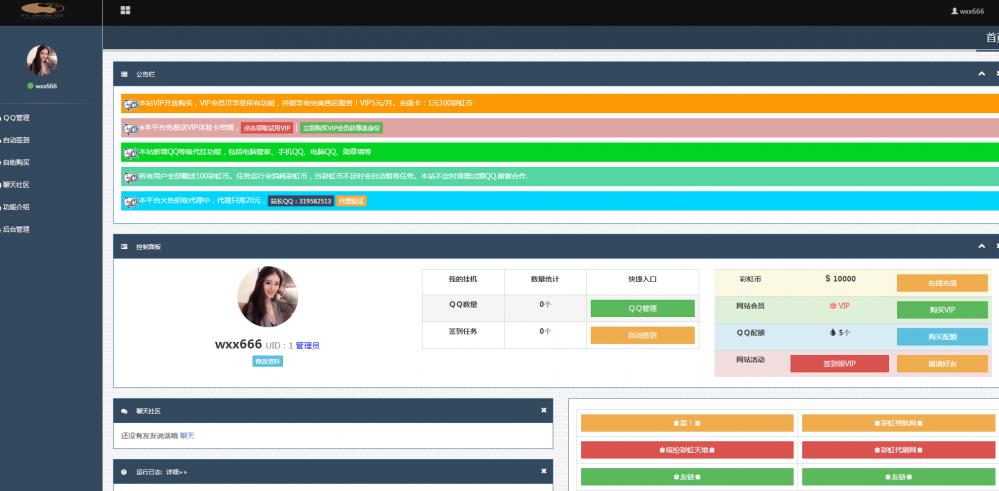Open the 聊天 link in chat panel
Viewport: 999px width, 491px height.
tap(187, 436)
